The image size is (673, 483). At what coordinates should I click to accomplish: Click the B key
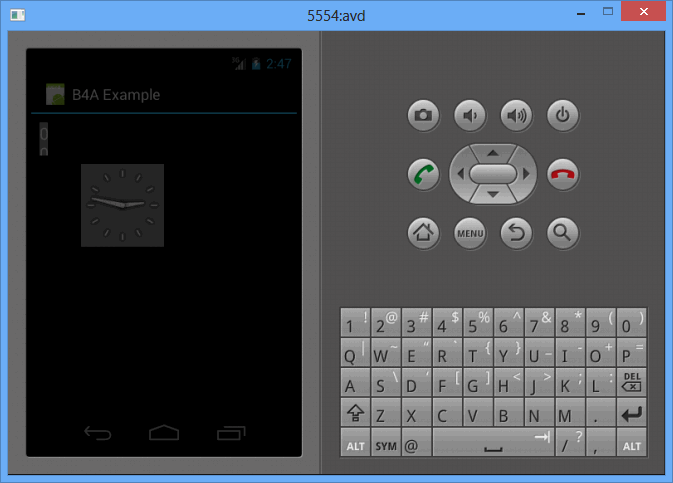pyautogui.click(x=509, y=412)
